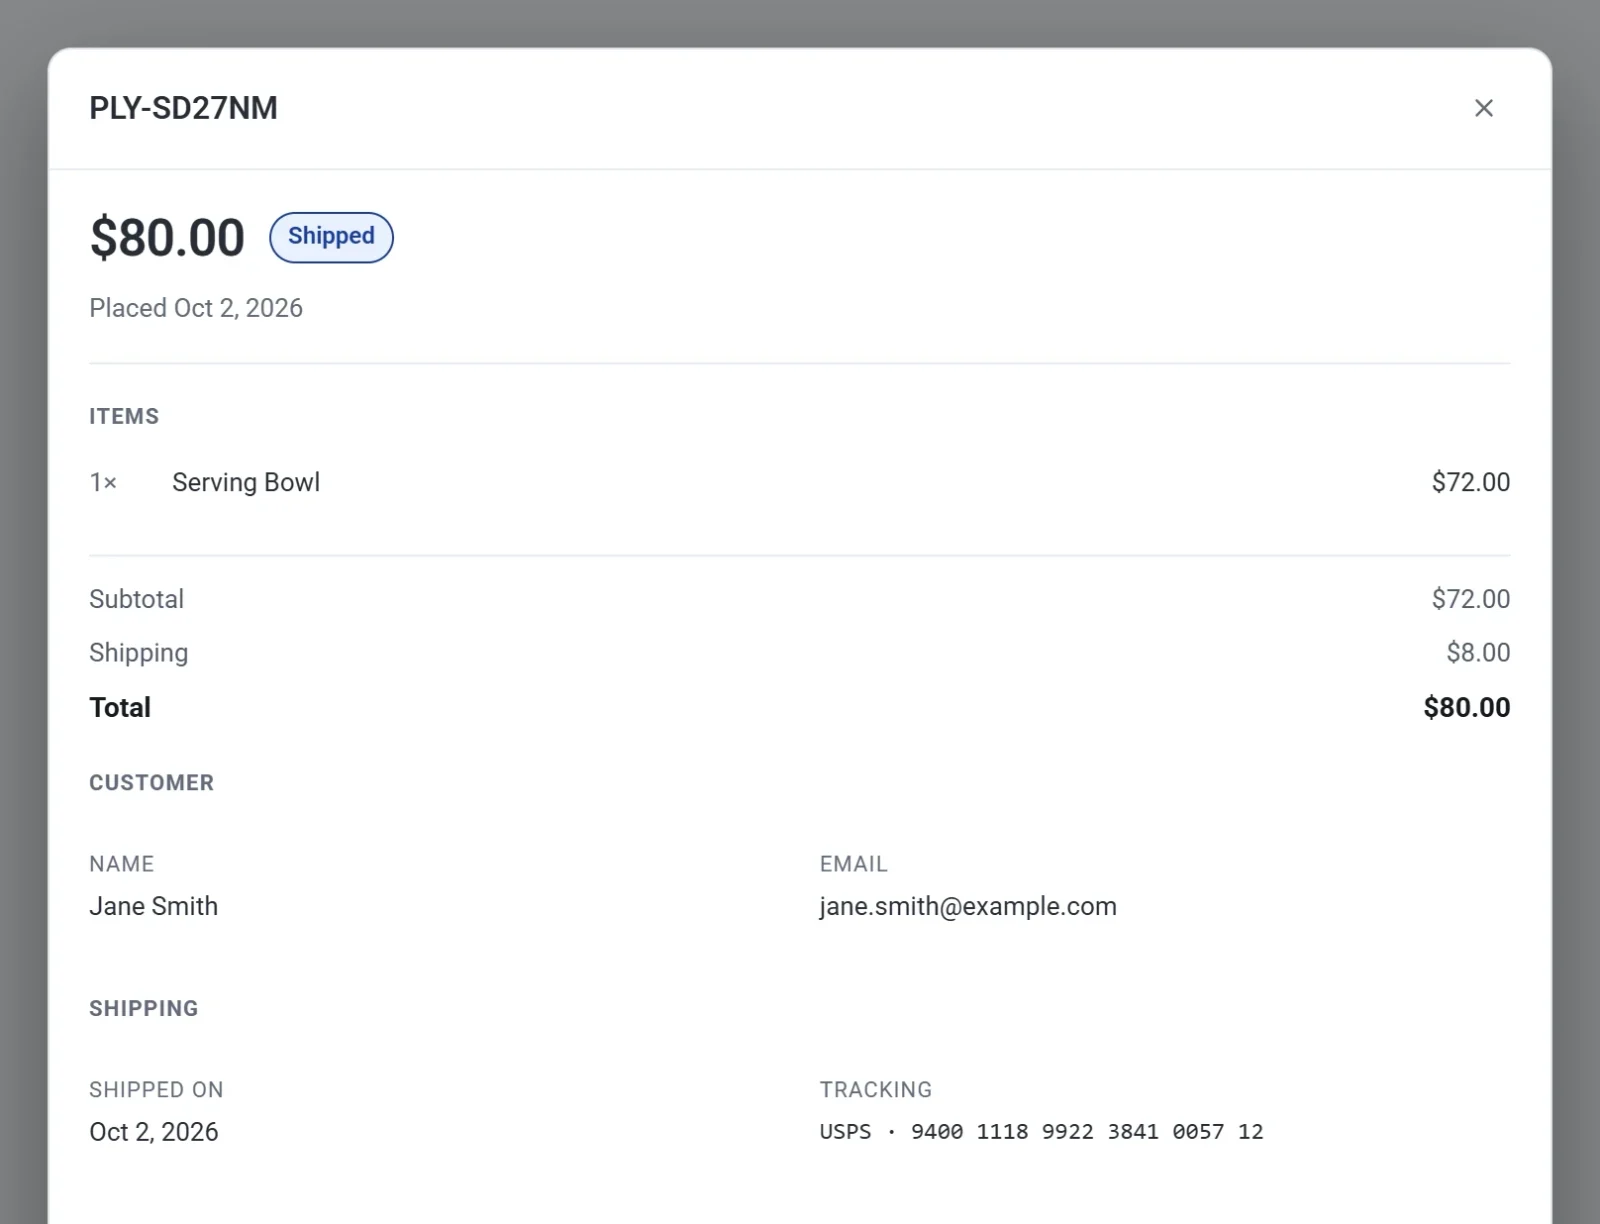Viewport: 1600px width, 1224px height.
Task: Select the USPS tracking number
Action: point(1041,1132)
